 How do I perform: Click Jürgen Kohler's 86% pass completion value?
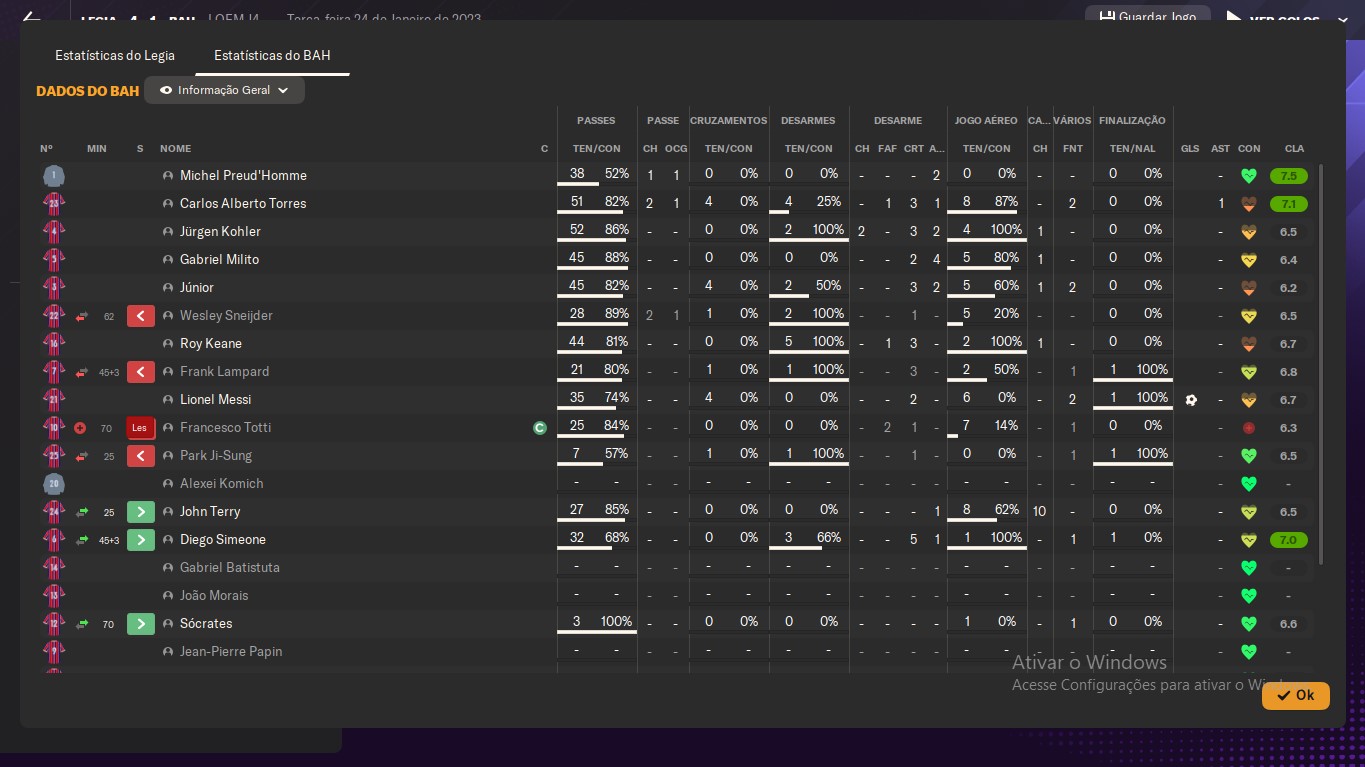[617, 230]
